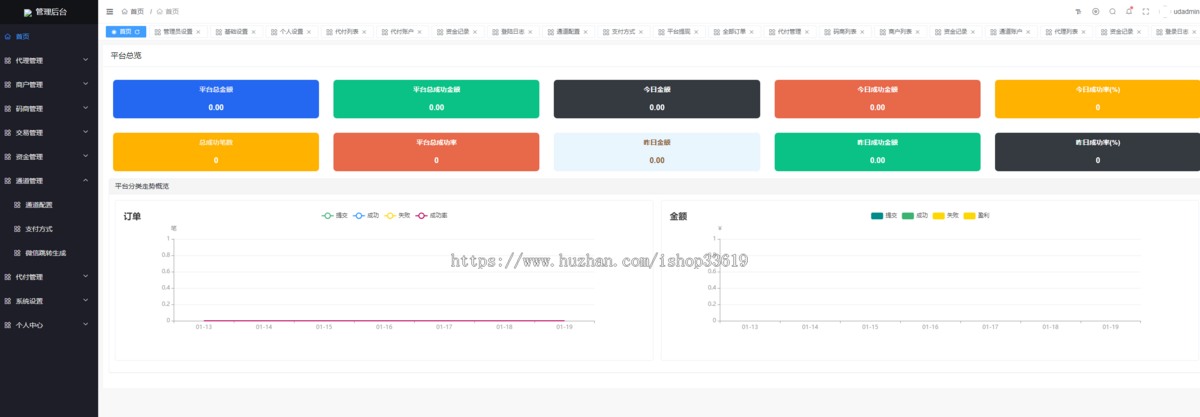Expand the sidebar 代付管理 chevron

pyautogui.click(x=86, y=276)
